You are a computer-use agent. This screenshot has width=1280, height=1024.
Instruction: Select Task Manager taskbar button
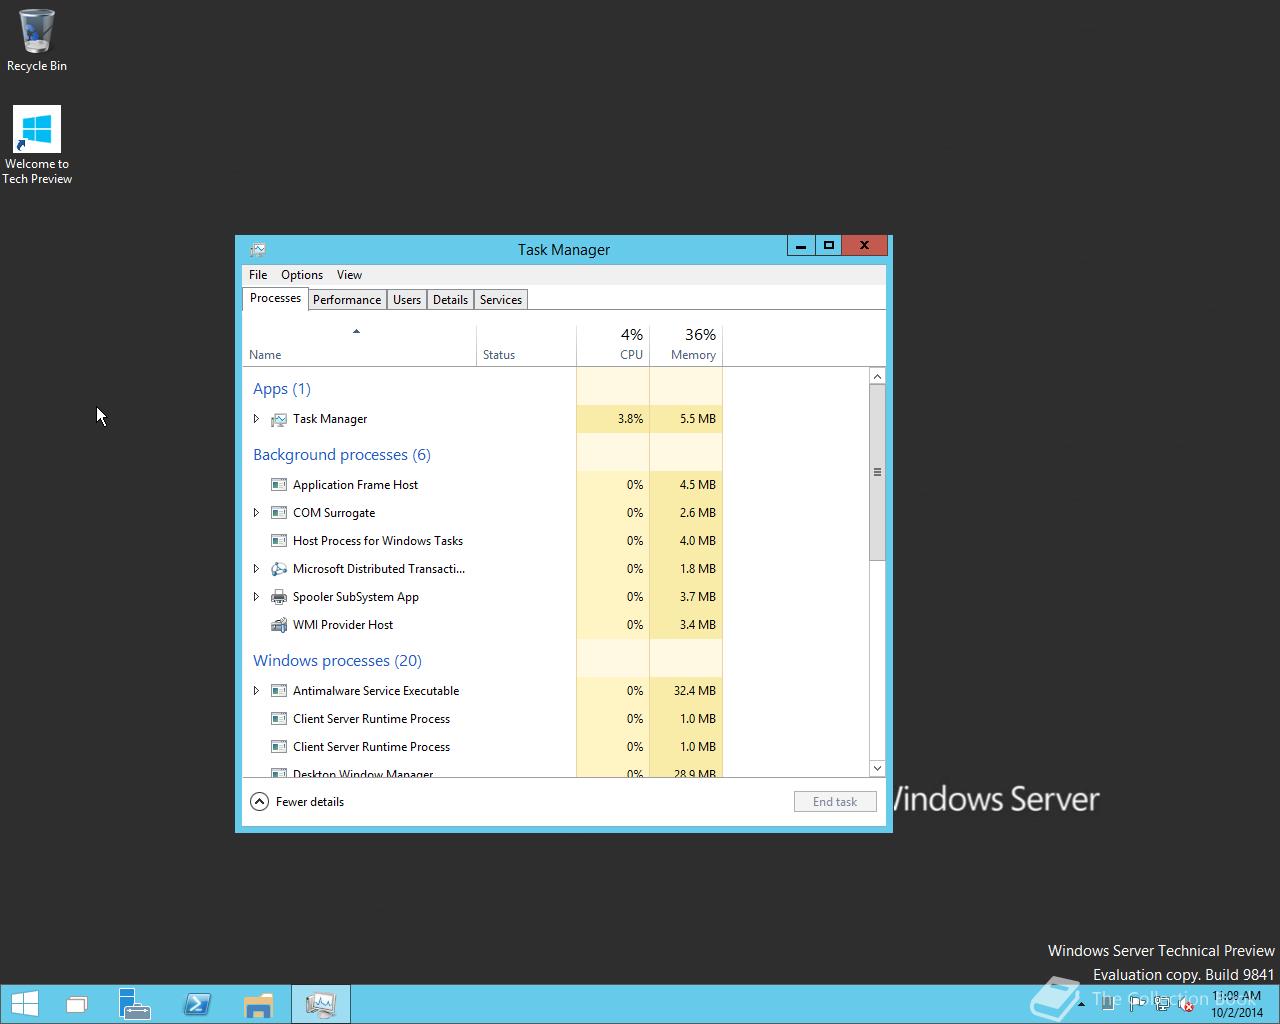(x=321, y=1004)
